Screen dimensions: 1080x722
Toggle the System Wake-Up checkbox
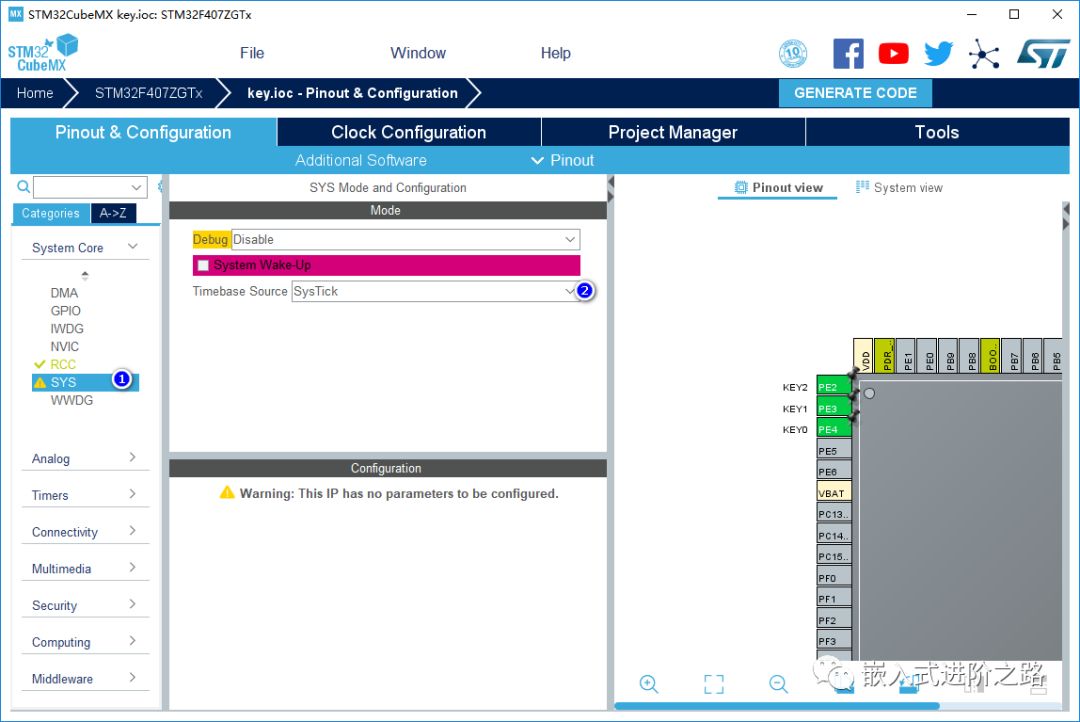coord(203,265)
